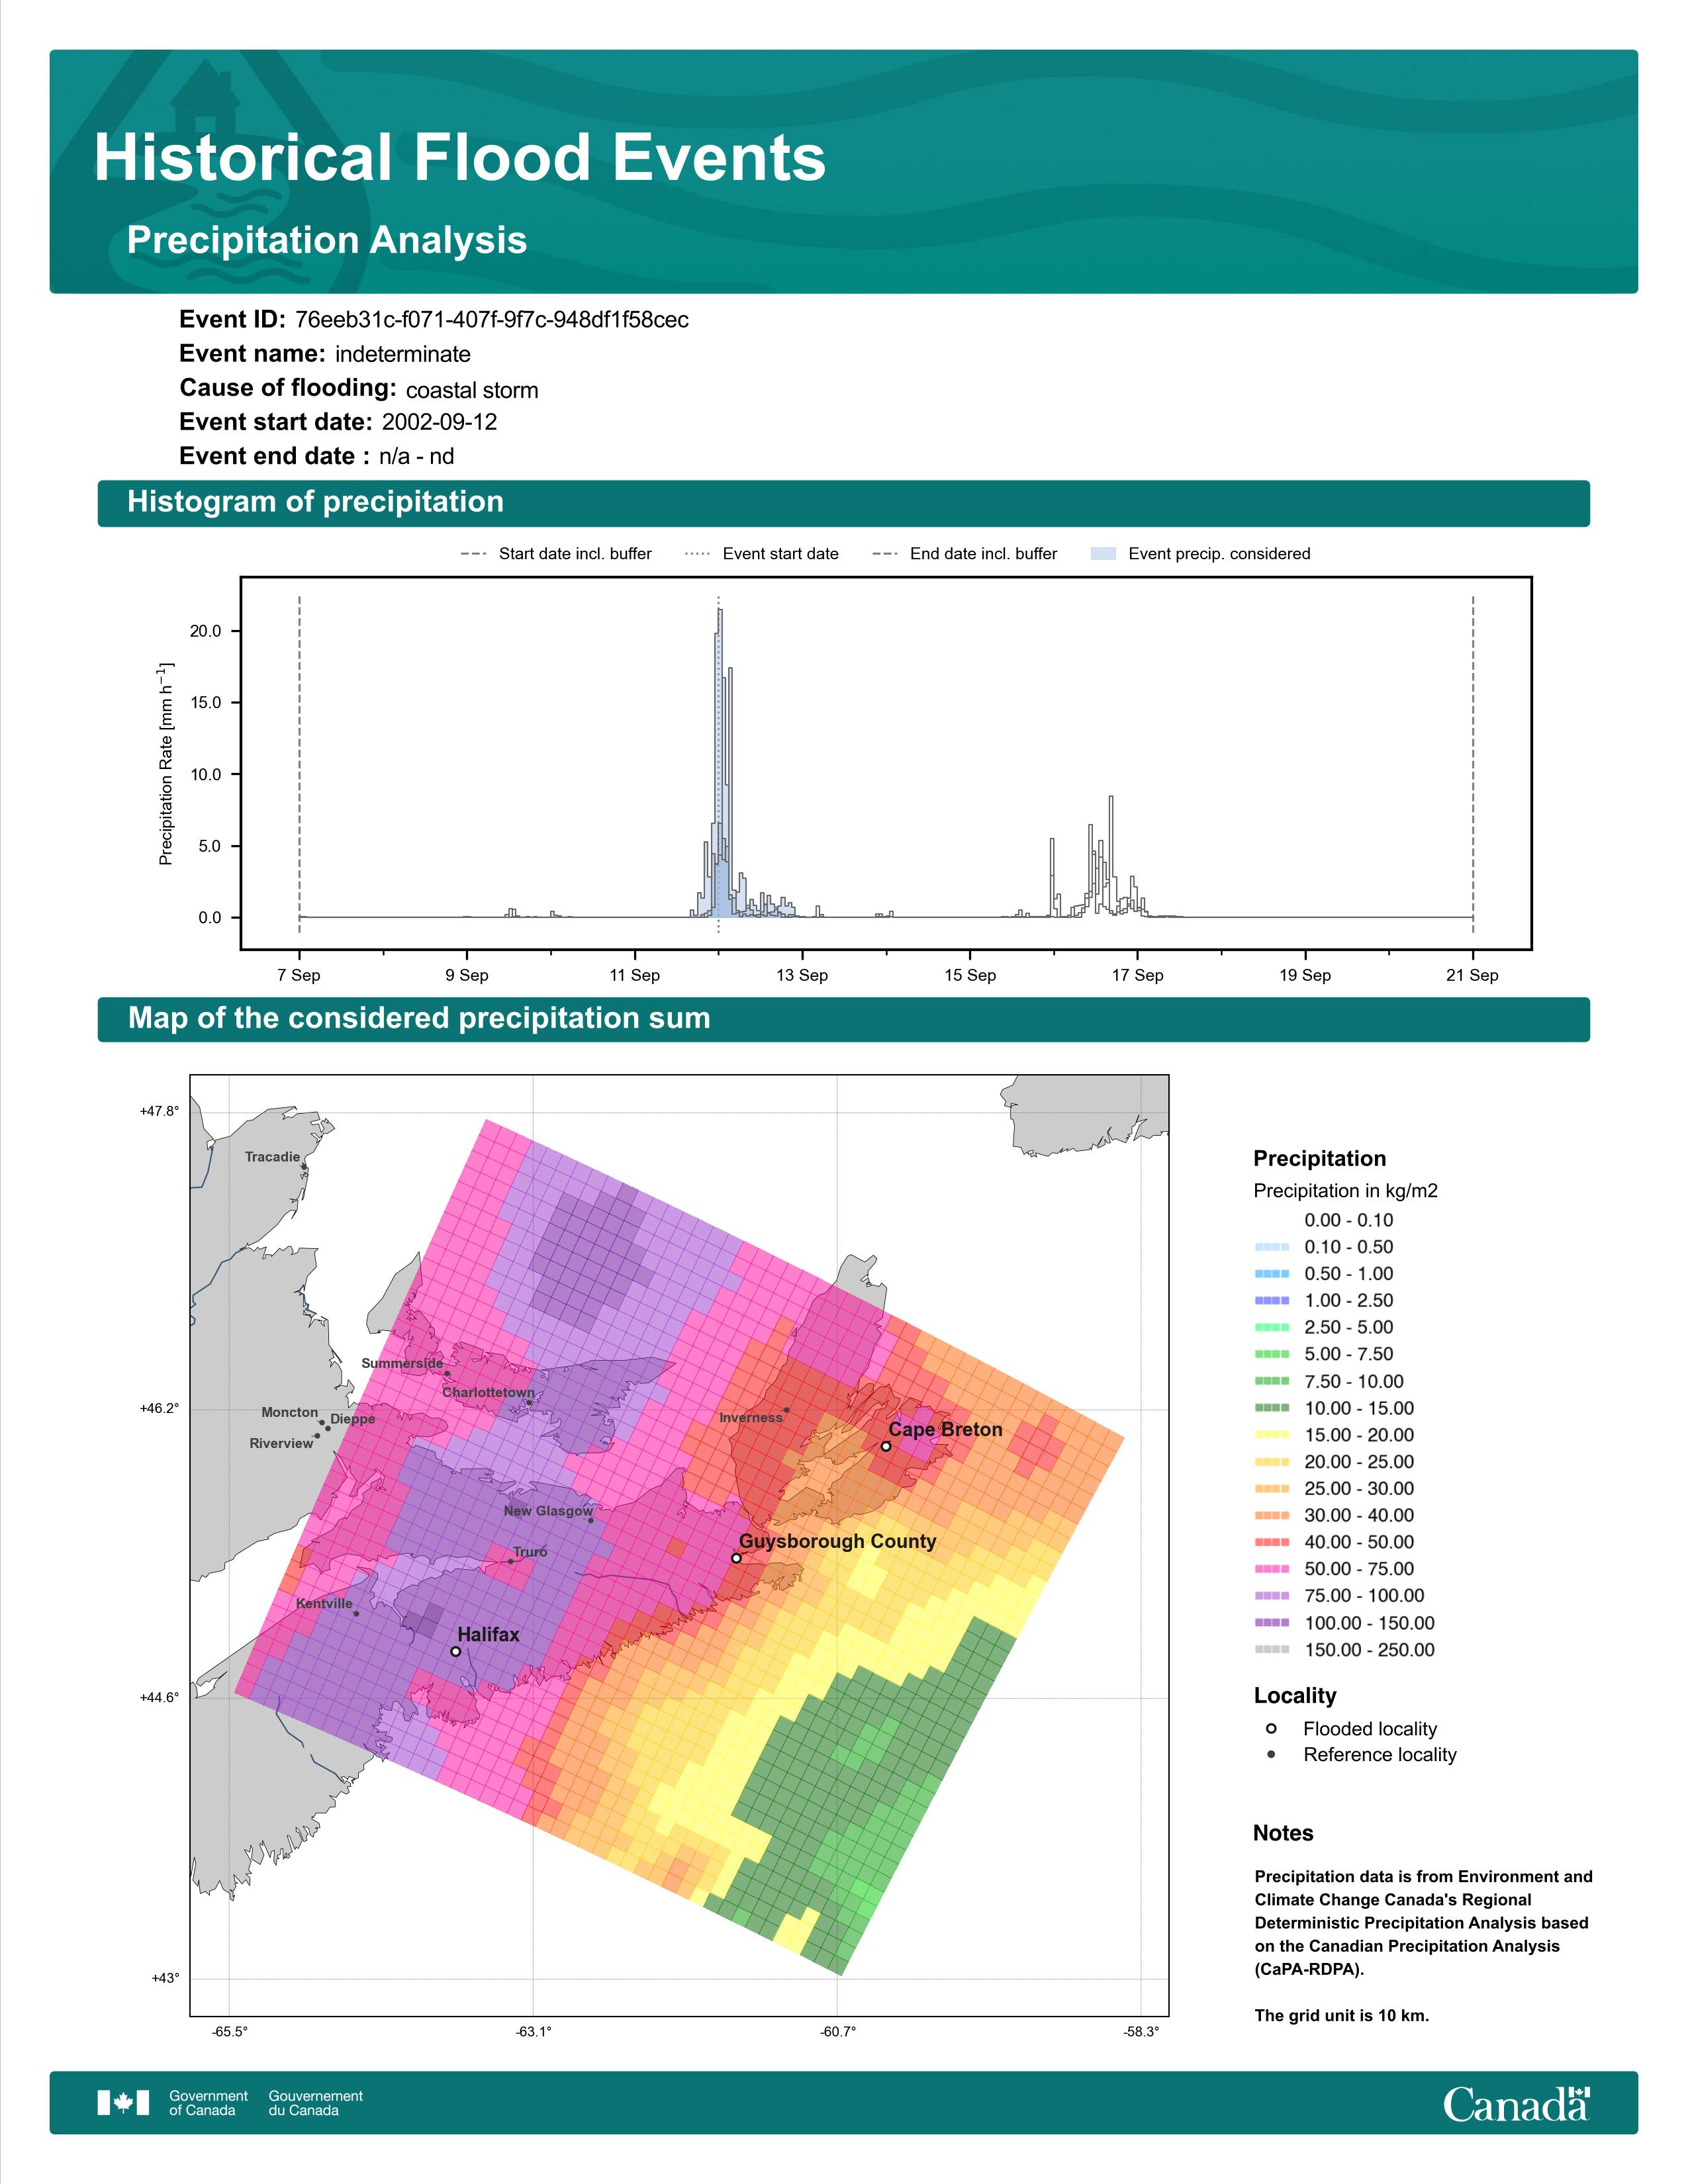Screen dimensions: 1688x2184
Task: Click the Event ID value text
Action: (x=492, y=320)
